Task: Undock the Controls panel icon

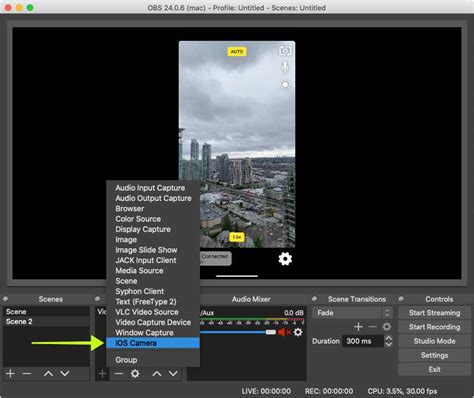Action: (x=401, y=299)
